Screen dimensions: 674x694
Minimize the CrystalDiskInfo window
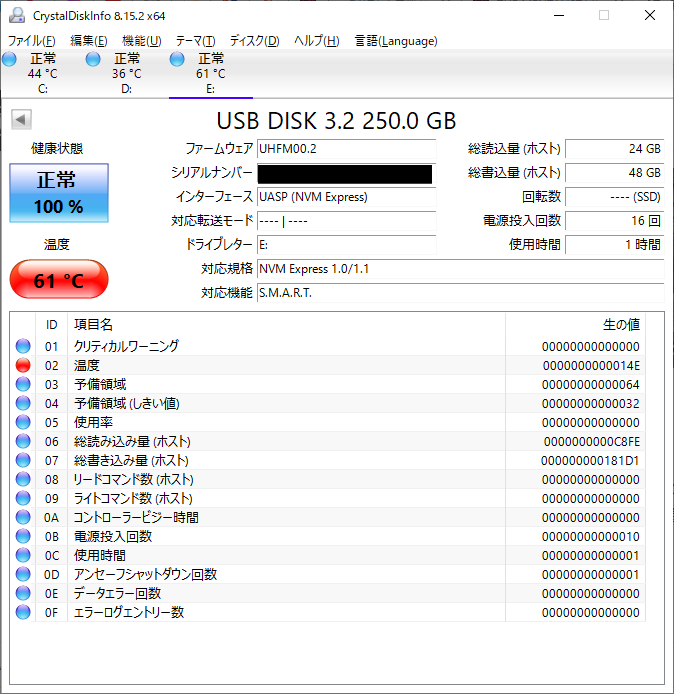tap(559, 15)
